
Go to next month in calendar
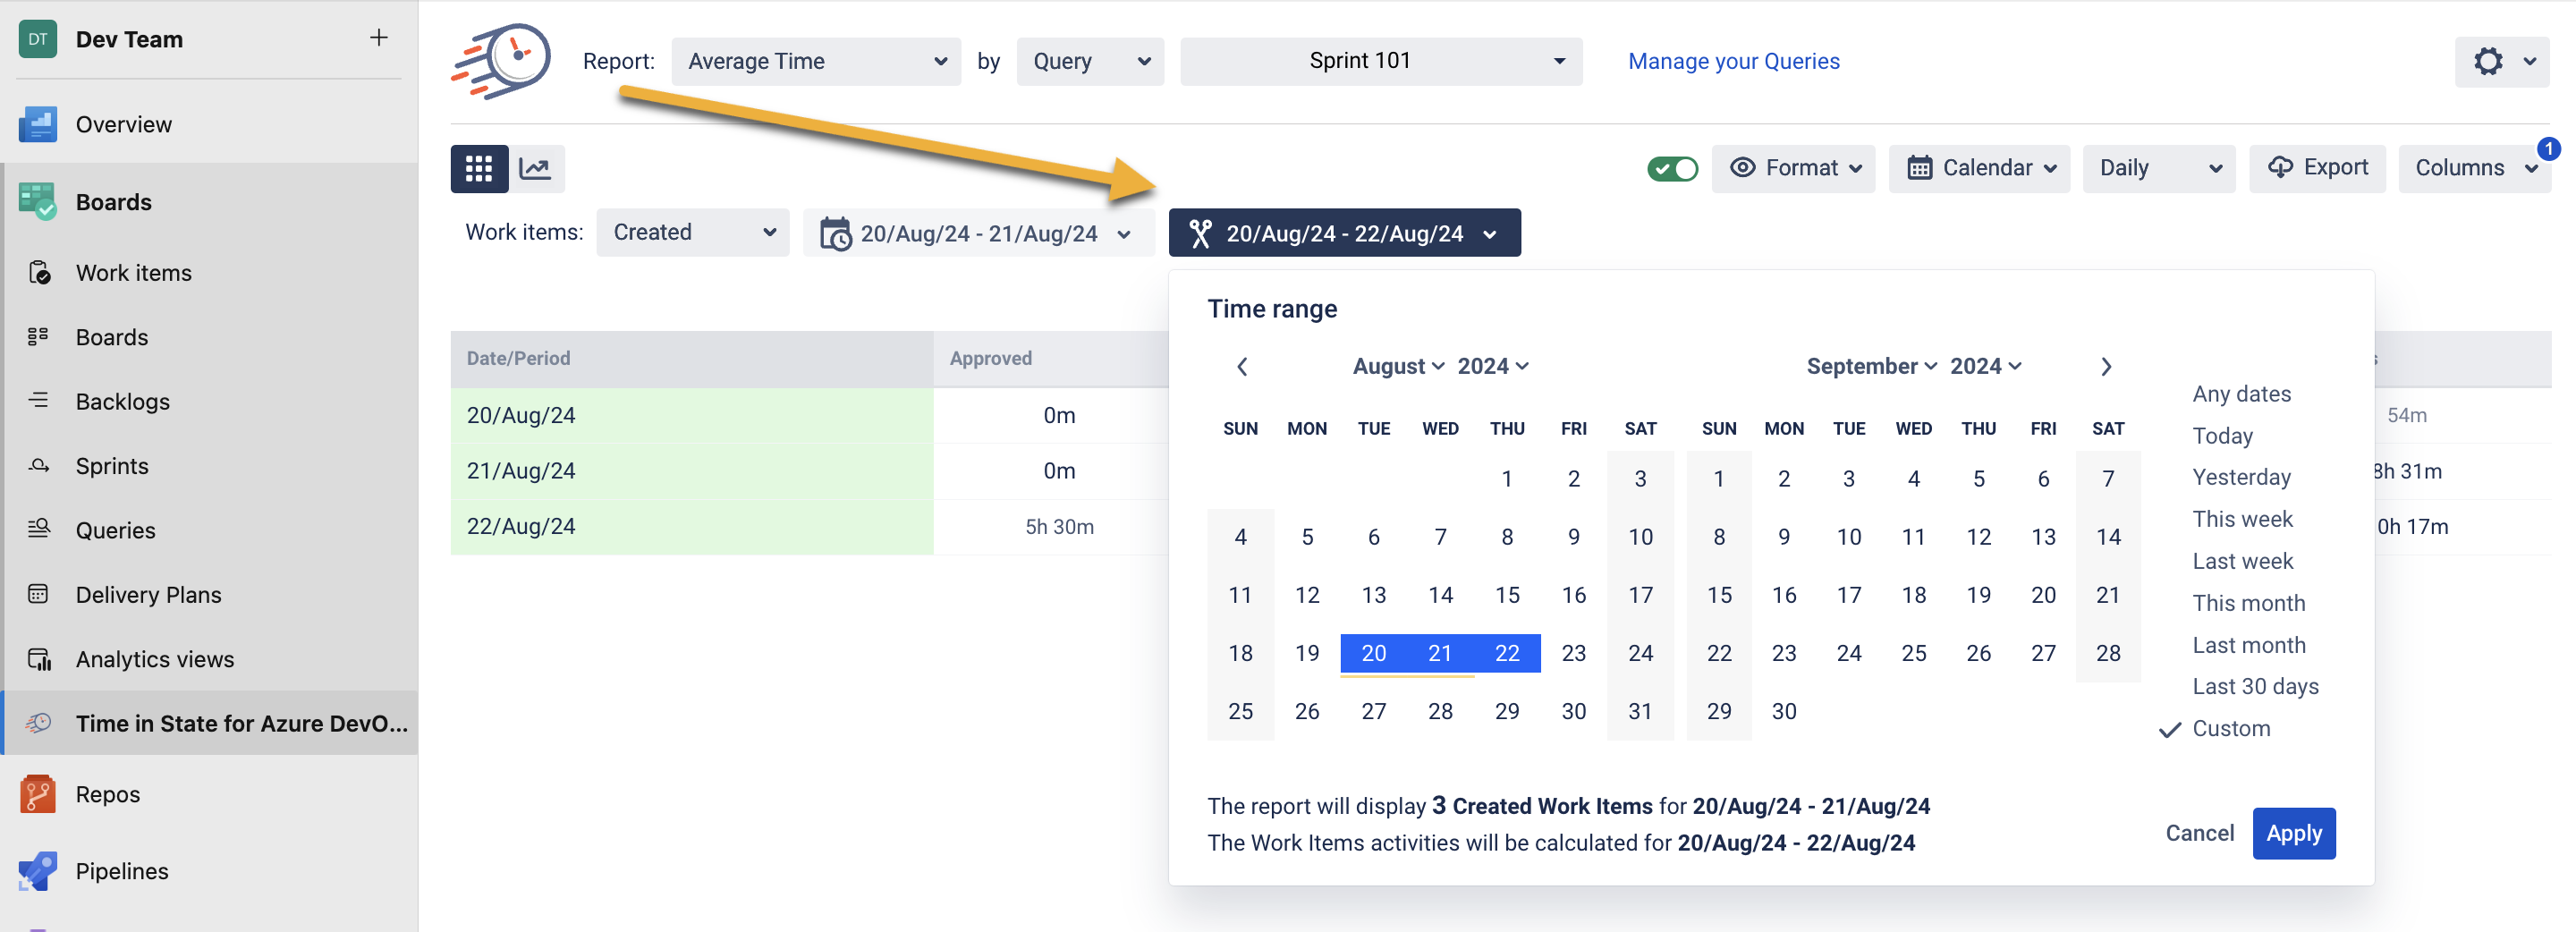2105,367
